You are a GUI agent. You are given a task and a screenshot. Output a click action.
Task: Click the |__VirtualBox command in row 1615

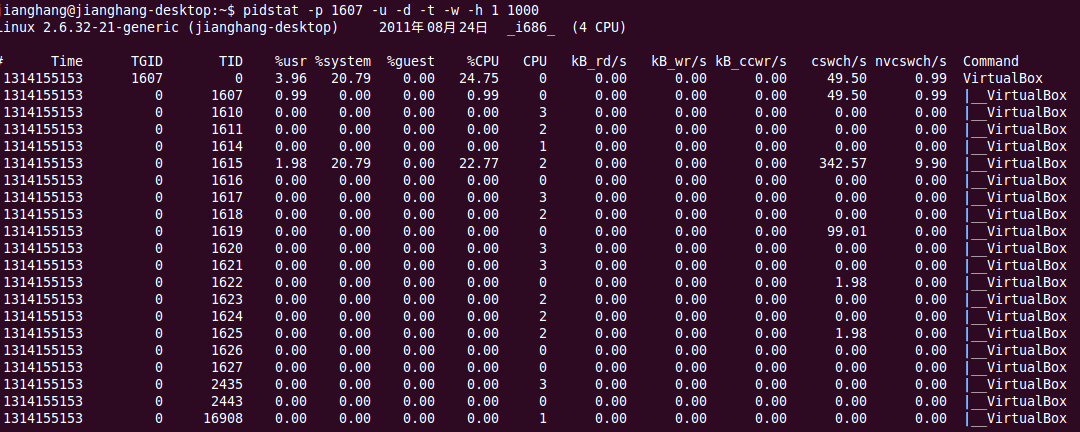click(x=1015, y=163)
